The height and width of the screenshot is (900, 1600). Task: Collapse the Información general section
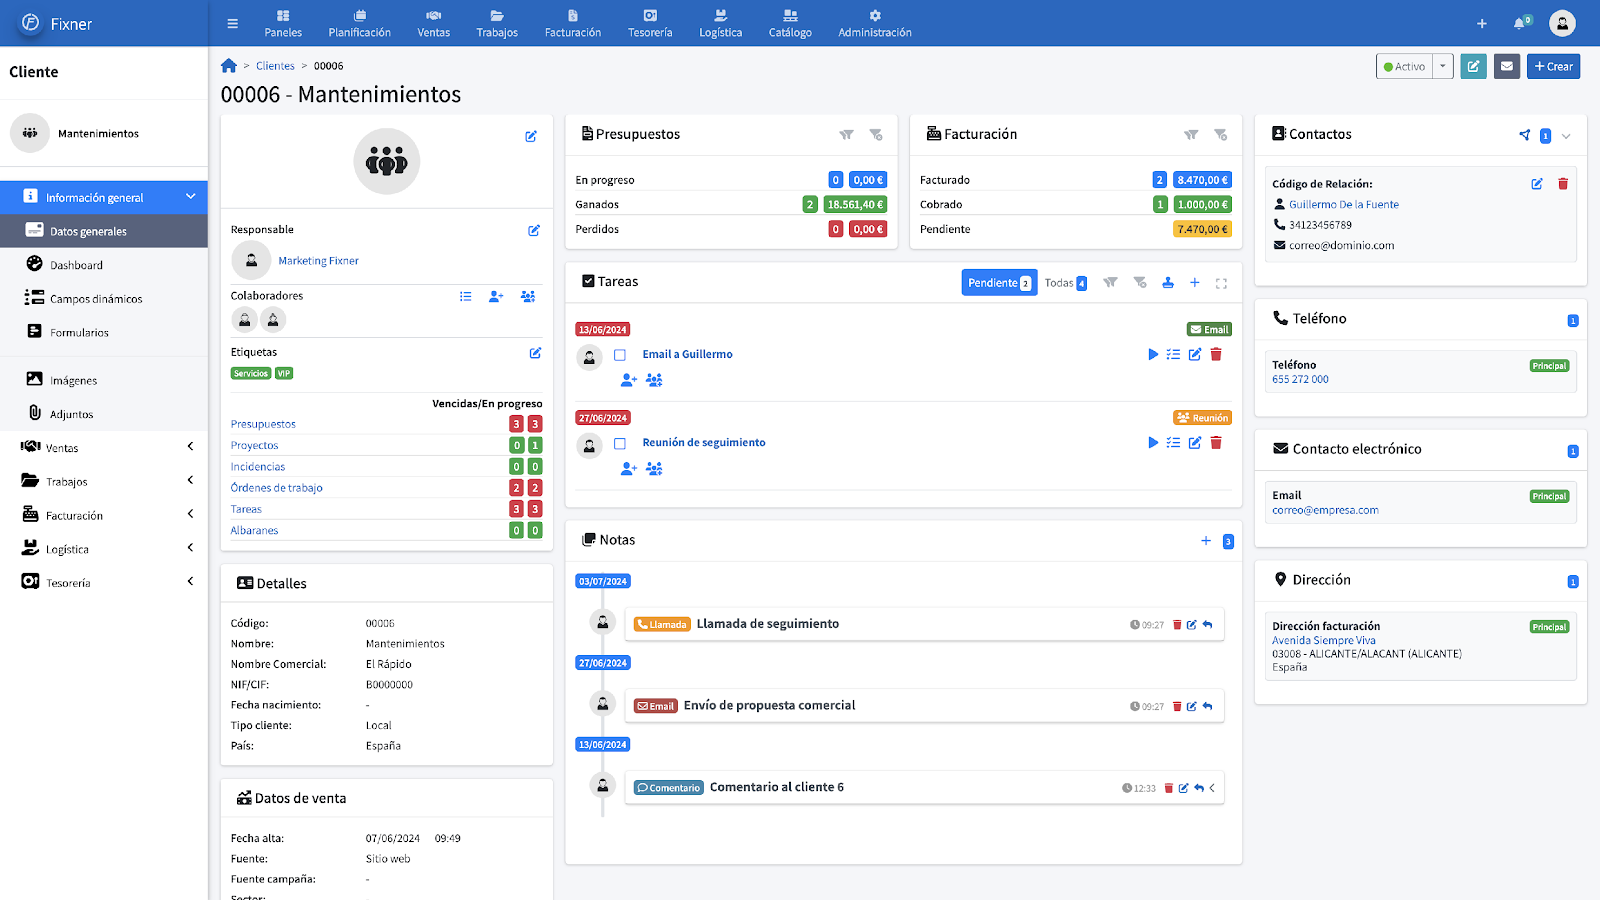click(x=190, y=197)
